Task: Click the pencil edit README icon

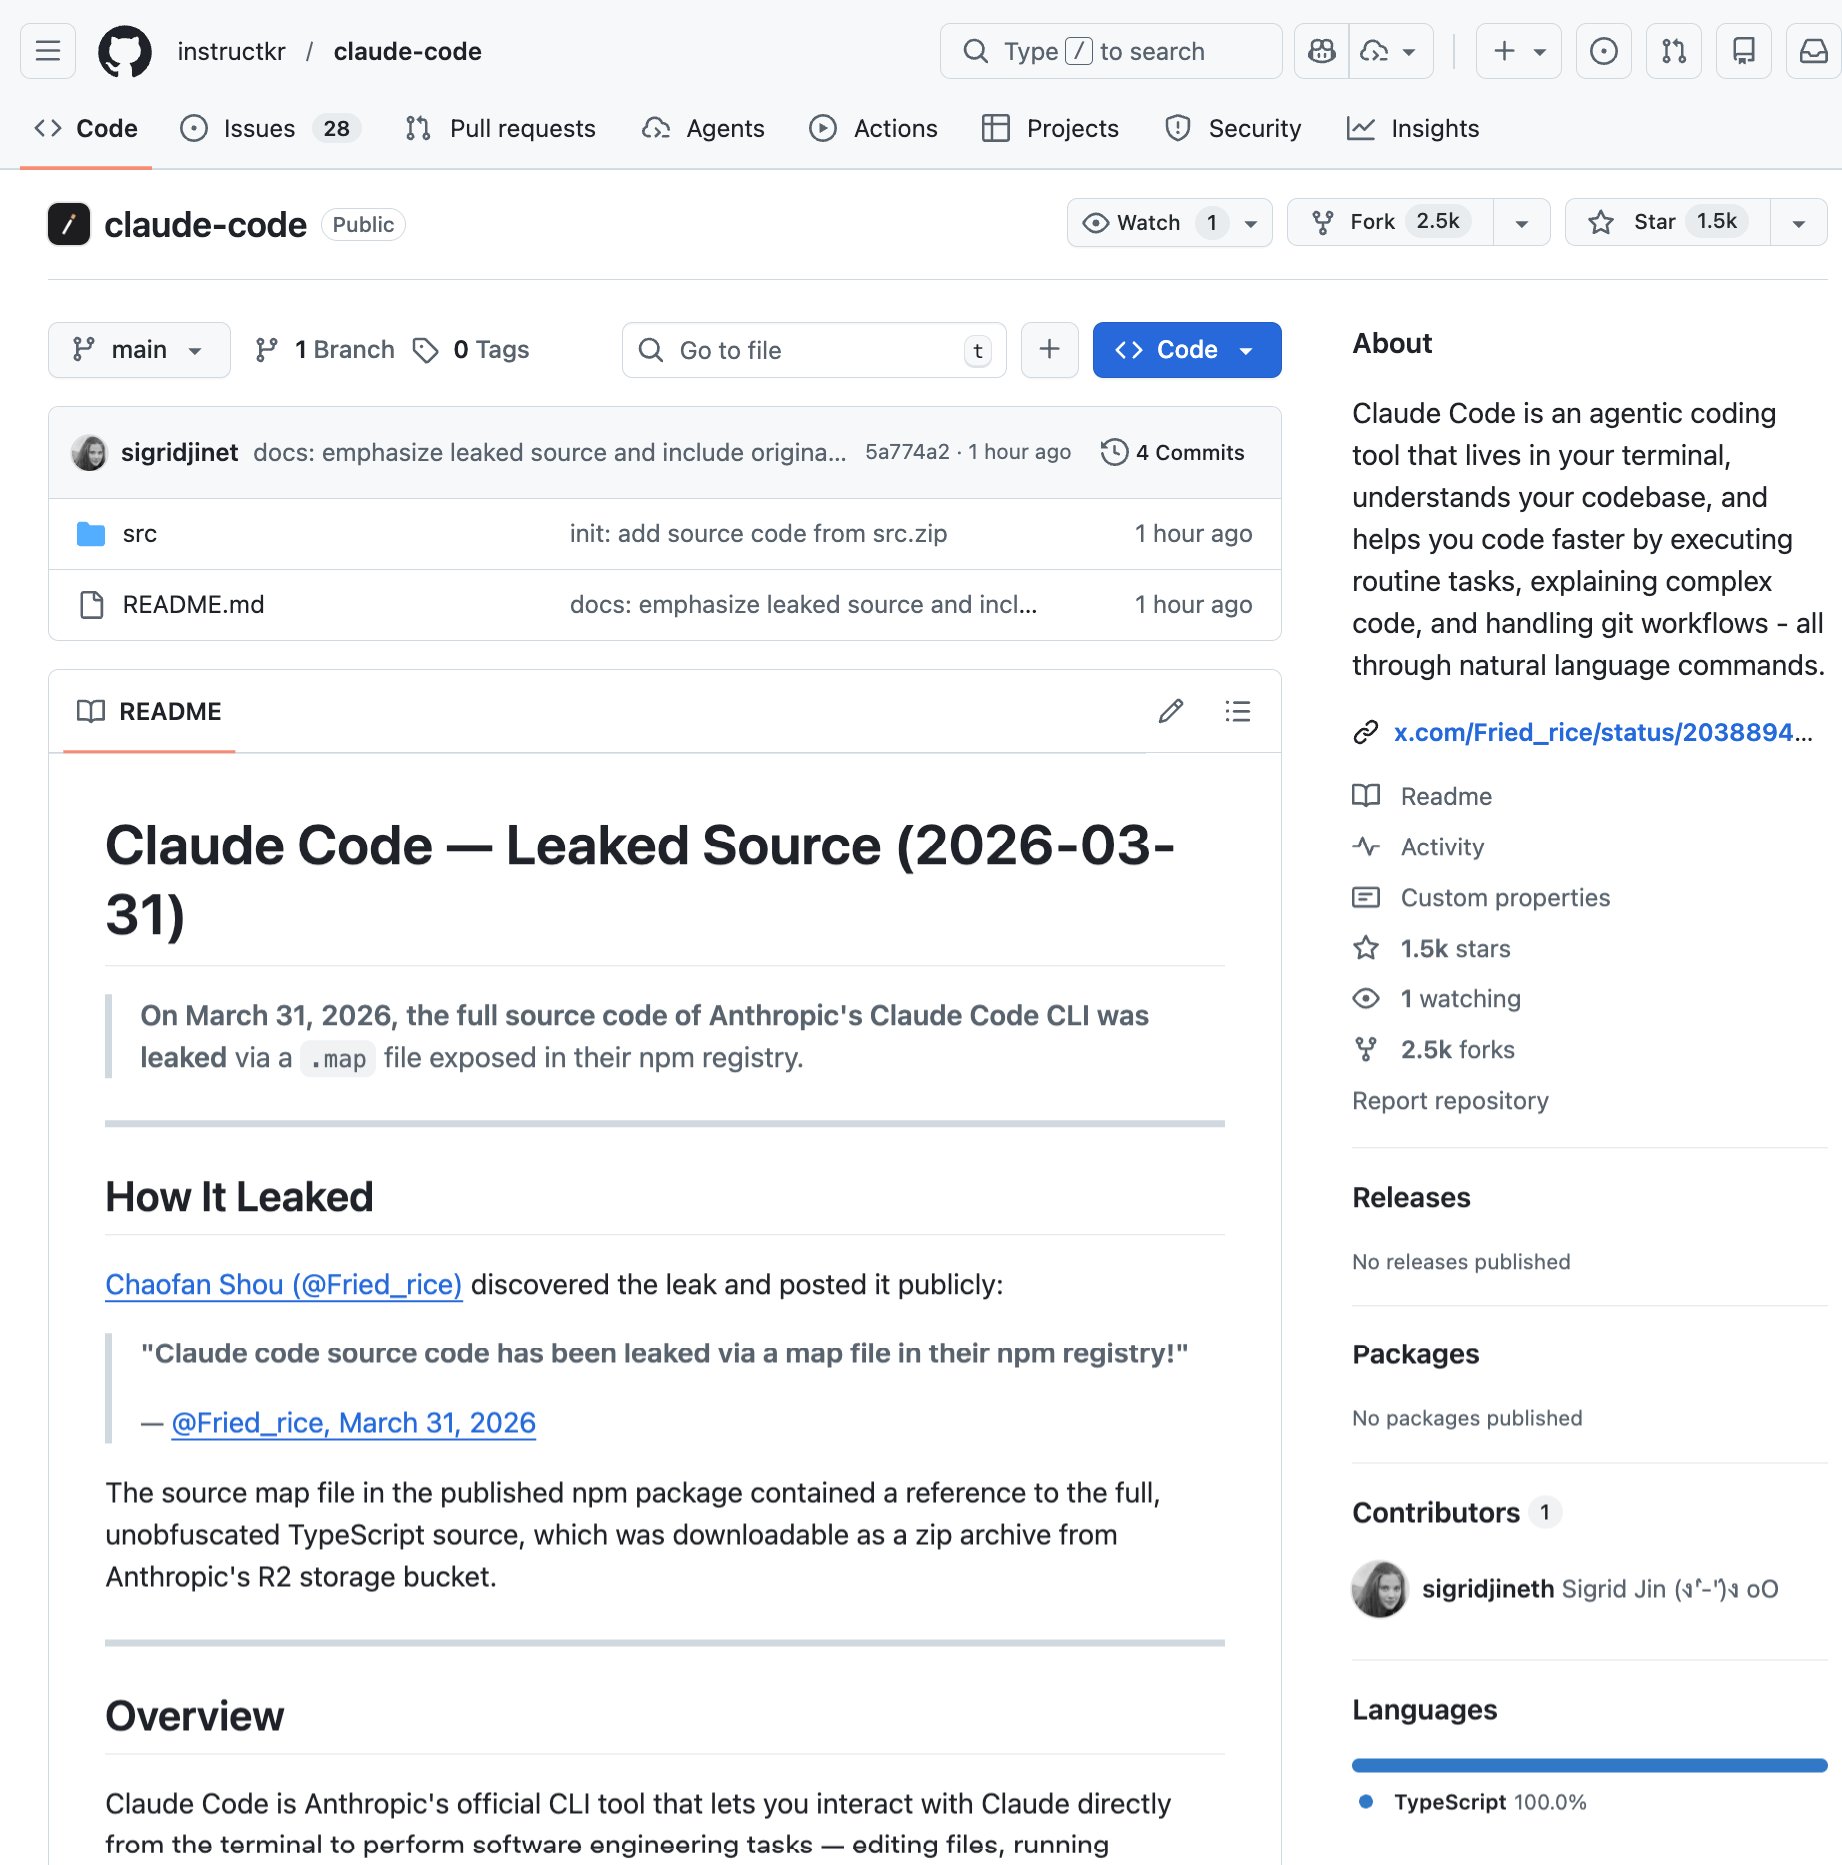Action: (1170, 711)
